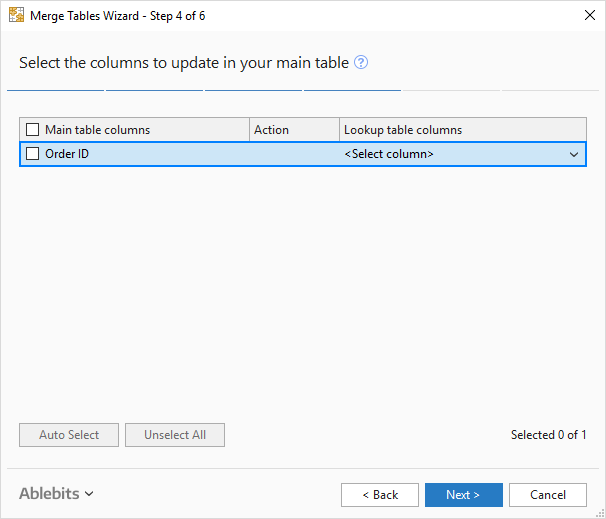Select the Order ID row label
606x519 pixels.
point(67,154)
